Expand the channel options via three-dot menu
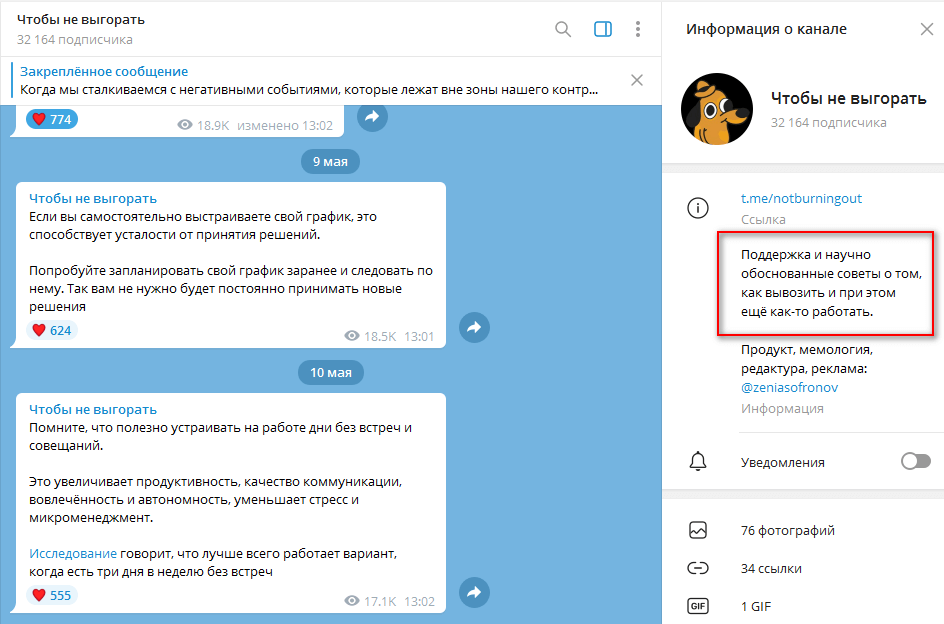 [638, 29]
